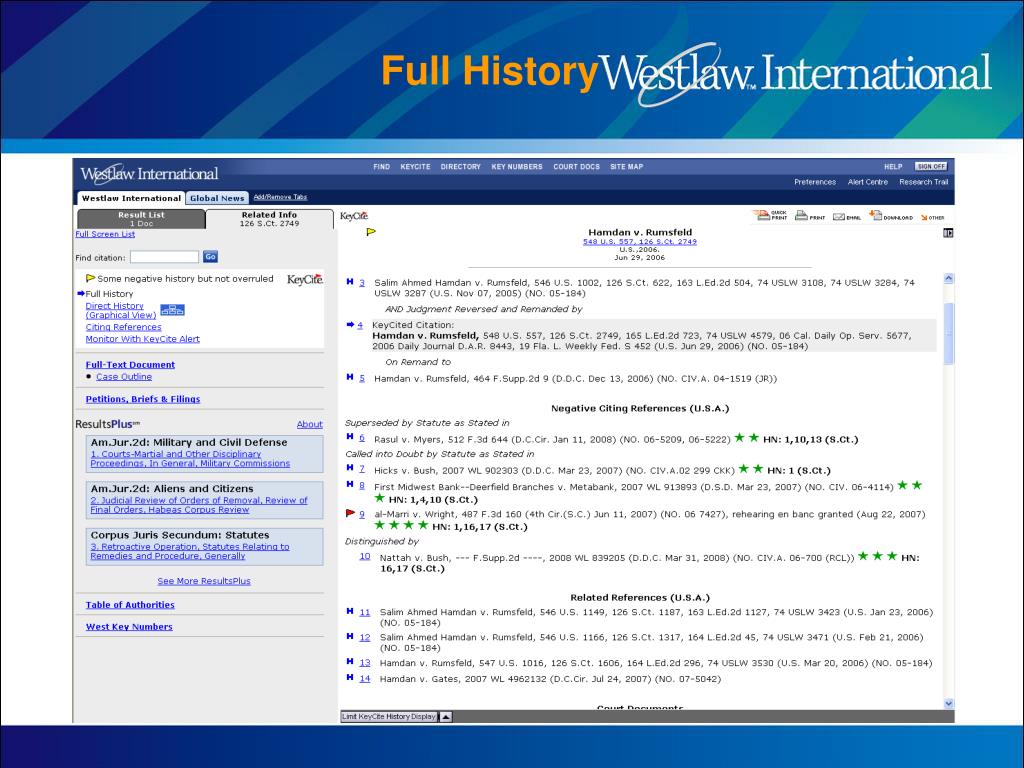Click the Direct History (Graphical View) link

pyautogui.click(x=121, y=310)
